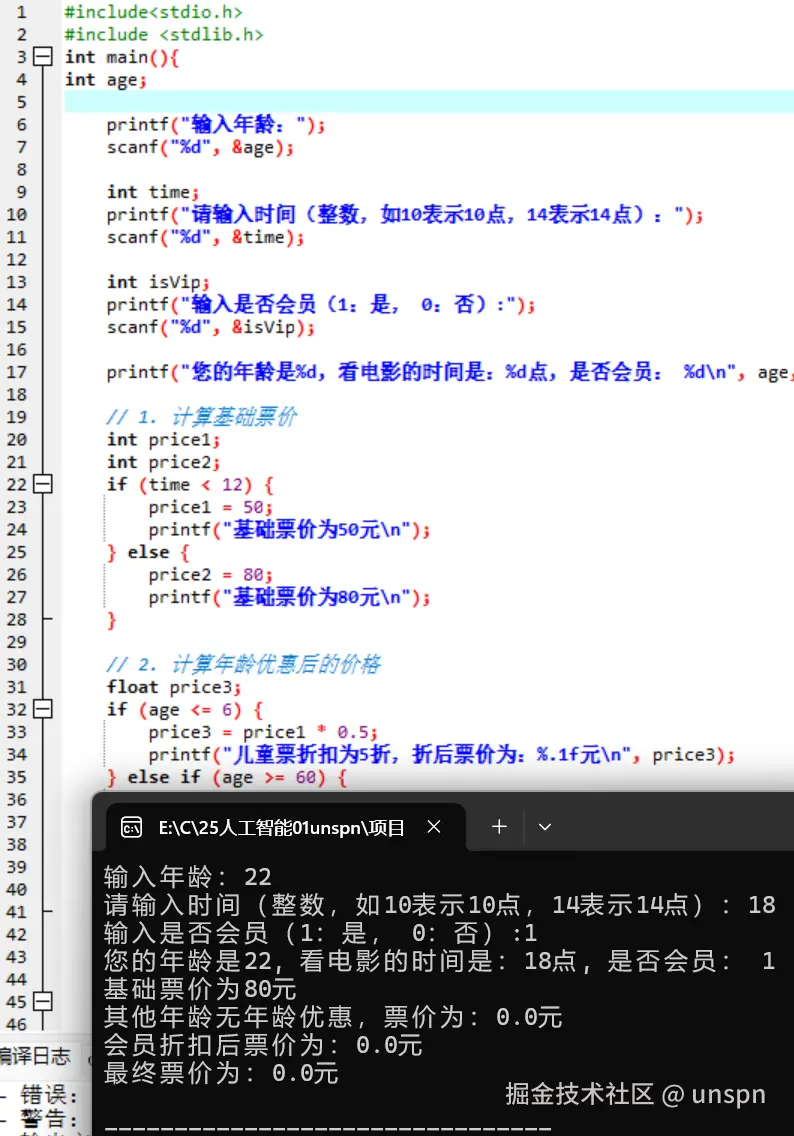Click line number 1 in the gutter
This screenshot has width=794, height=1136.
(x=21, y=12)
